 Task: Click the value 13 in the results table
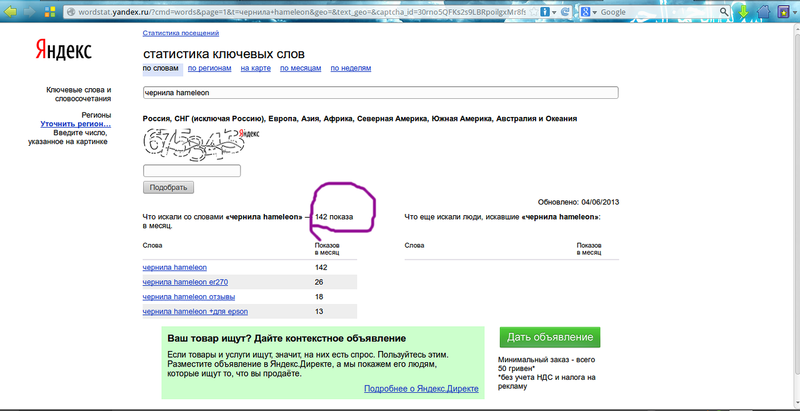click(x=319, y=311)
